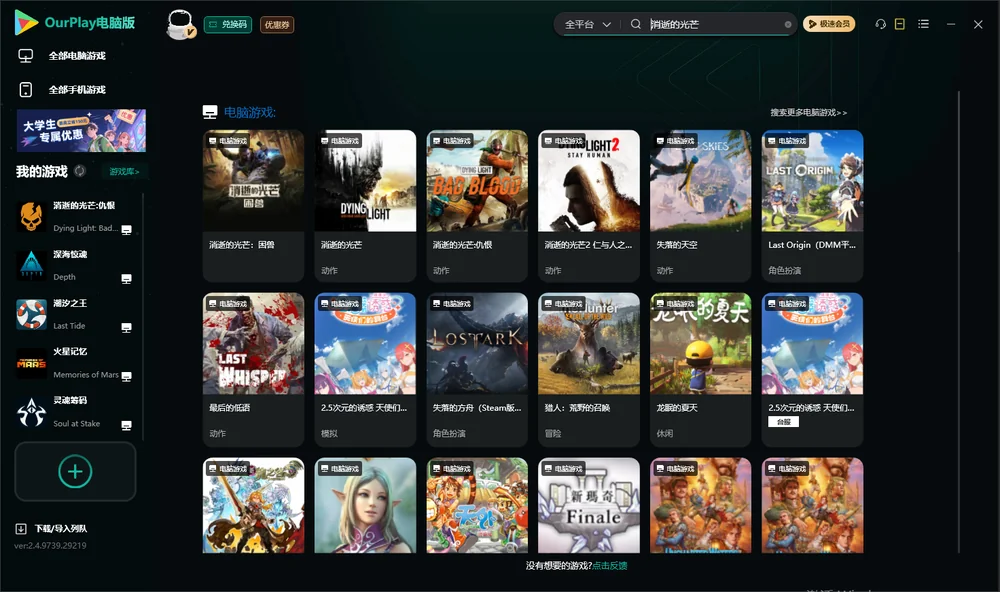Screen dimensions: 1000x592
Task: Click the 消逝的光芒:仇恨 sidebar entry text
Action: [x=84, y=205]
